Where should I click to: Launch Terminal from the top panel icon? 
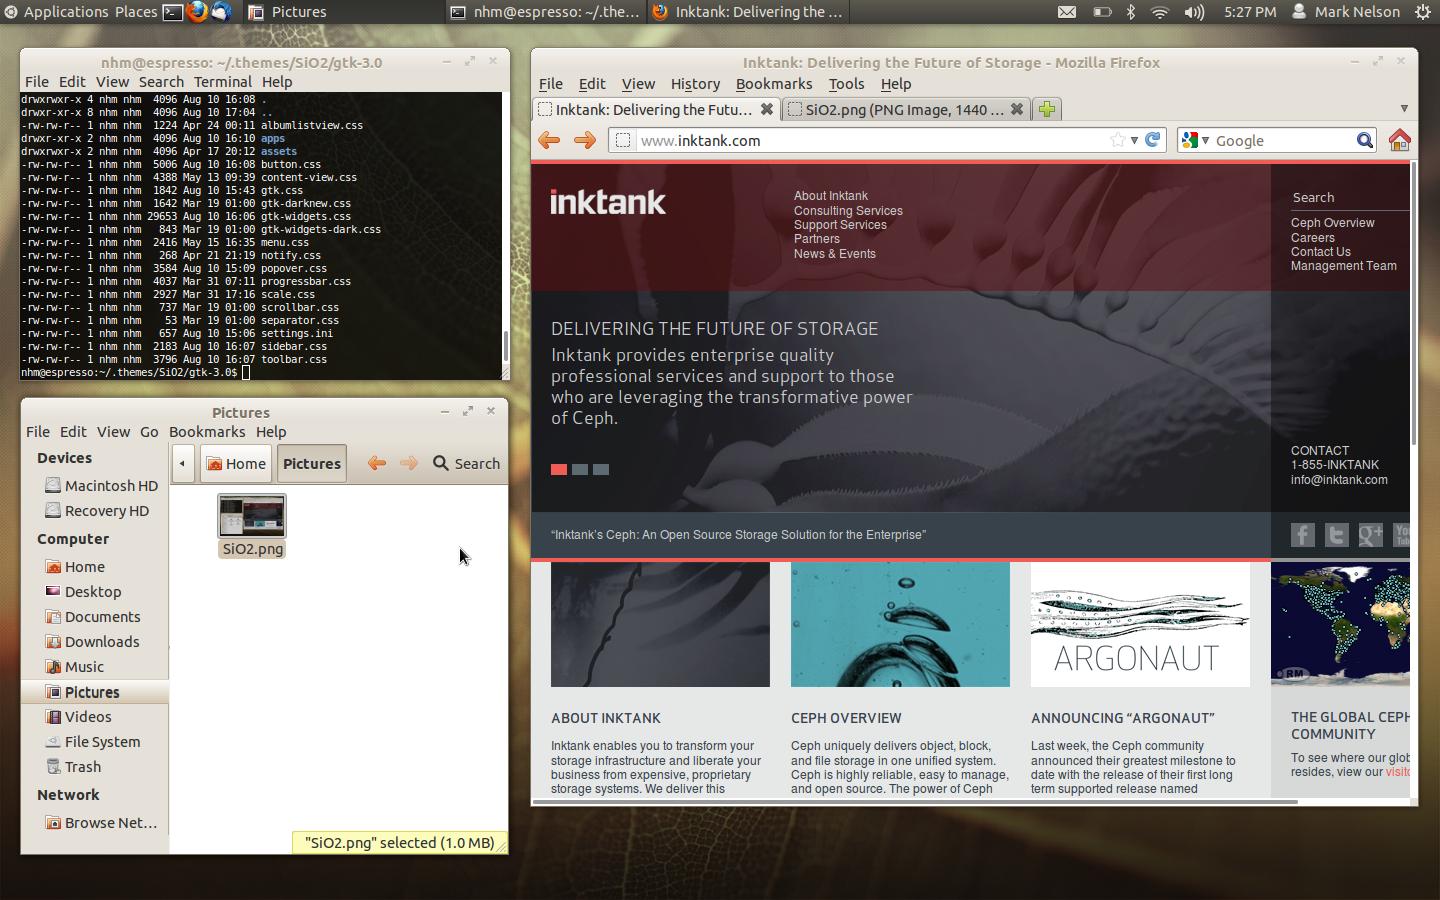173,12
